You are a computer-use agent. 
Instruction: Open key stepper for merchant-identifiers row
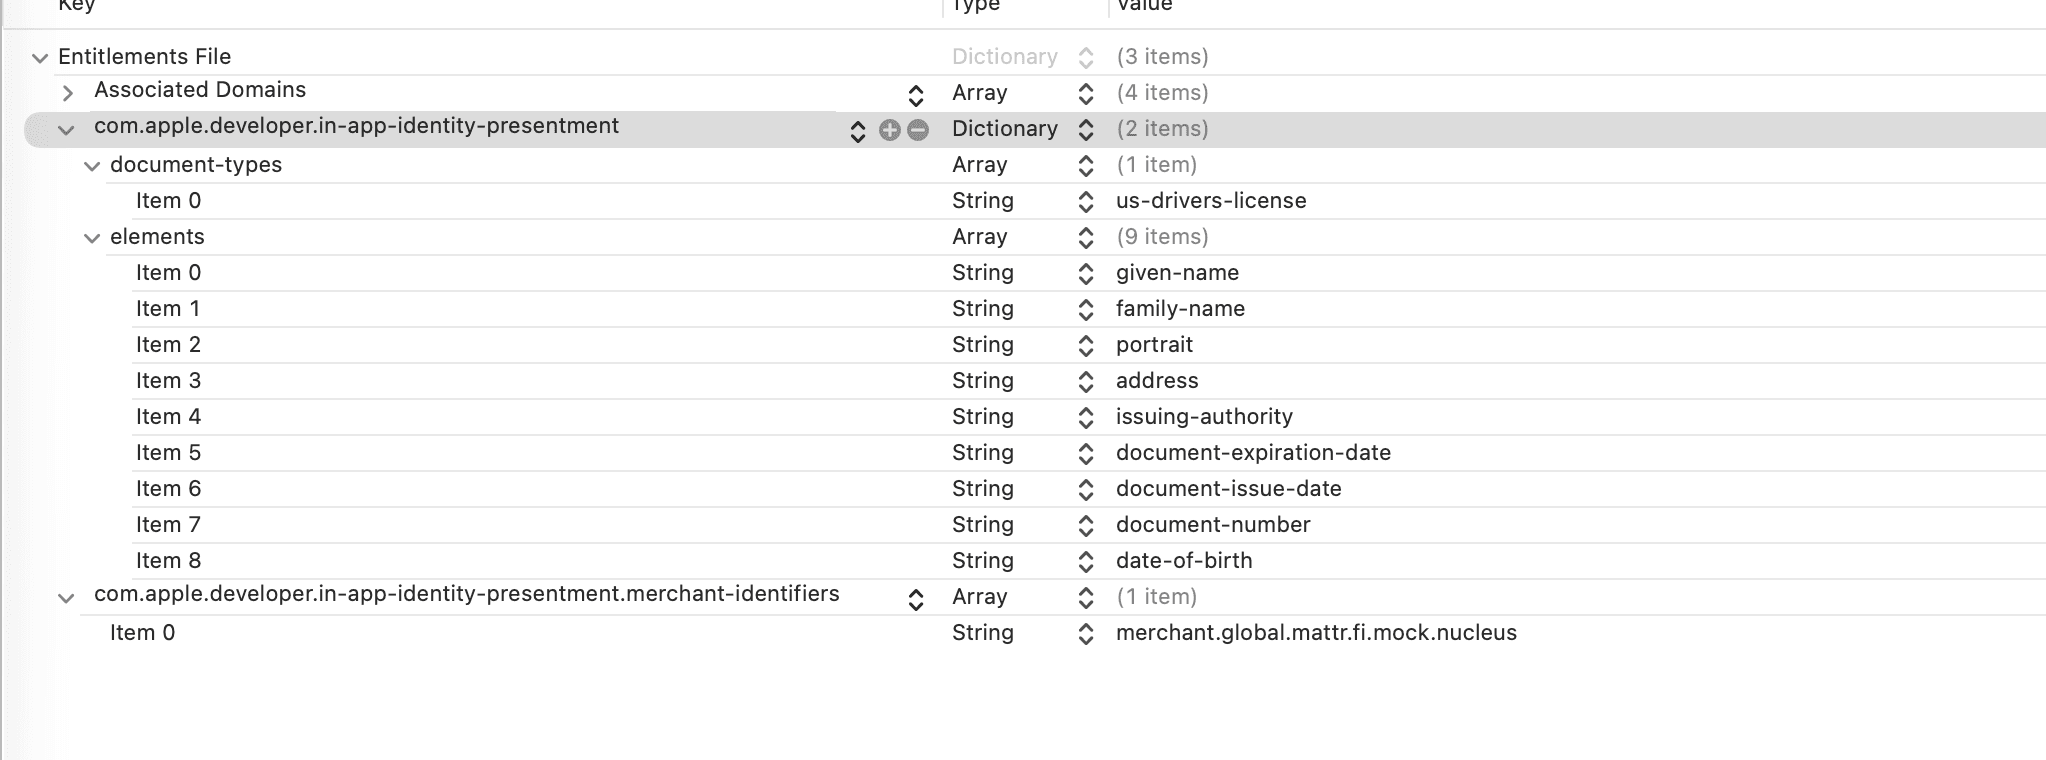[x=915, y=599]
